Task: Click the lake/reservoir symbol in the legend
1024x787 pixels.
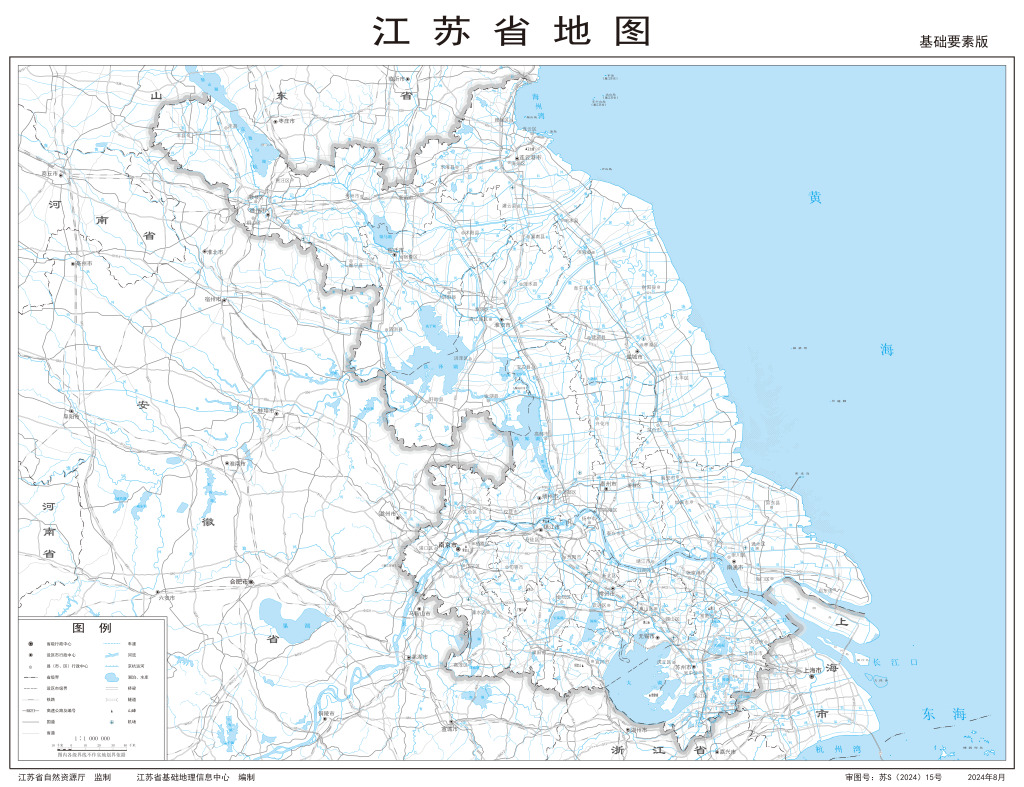Action: point(111,679)
